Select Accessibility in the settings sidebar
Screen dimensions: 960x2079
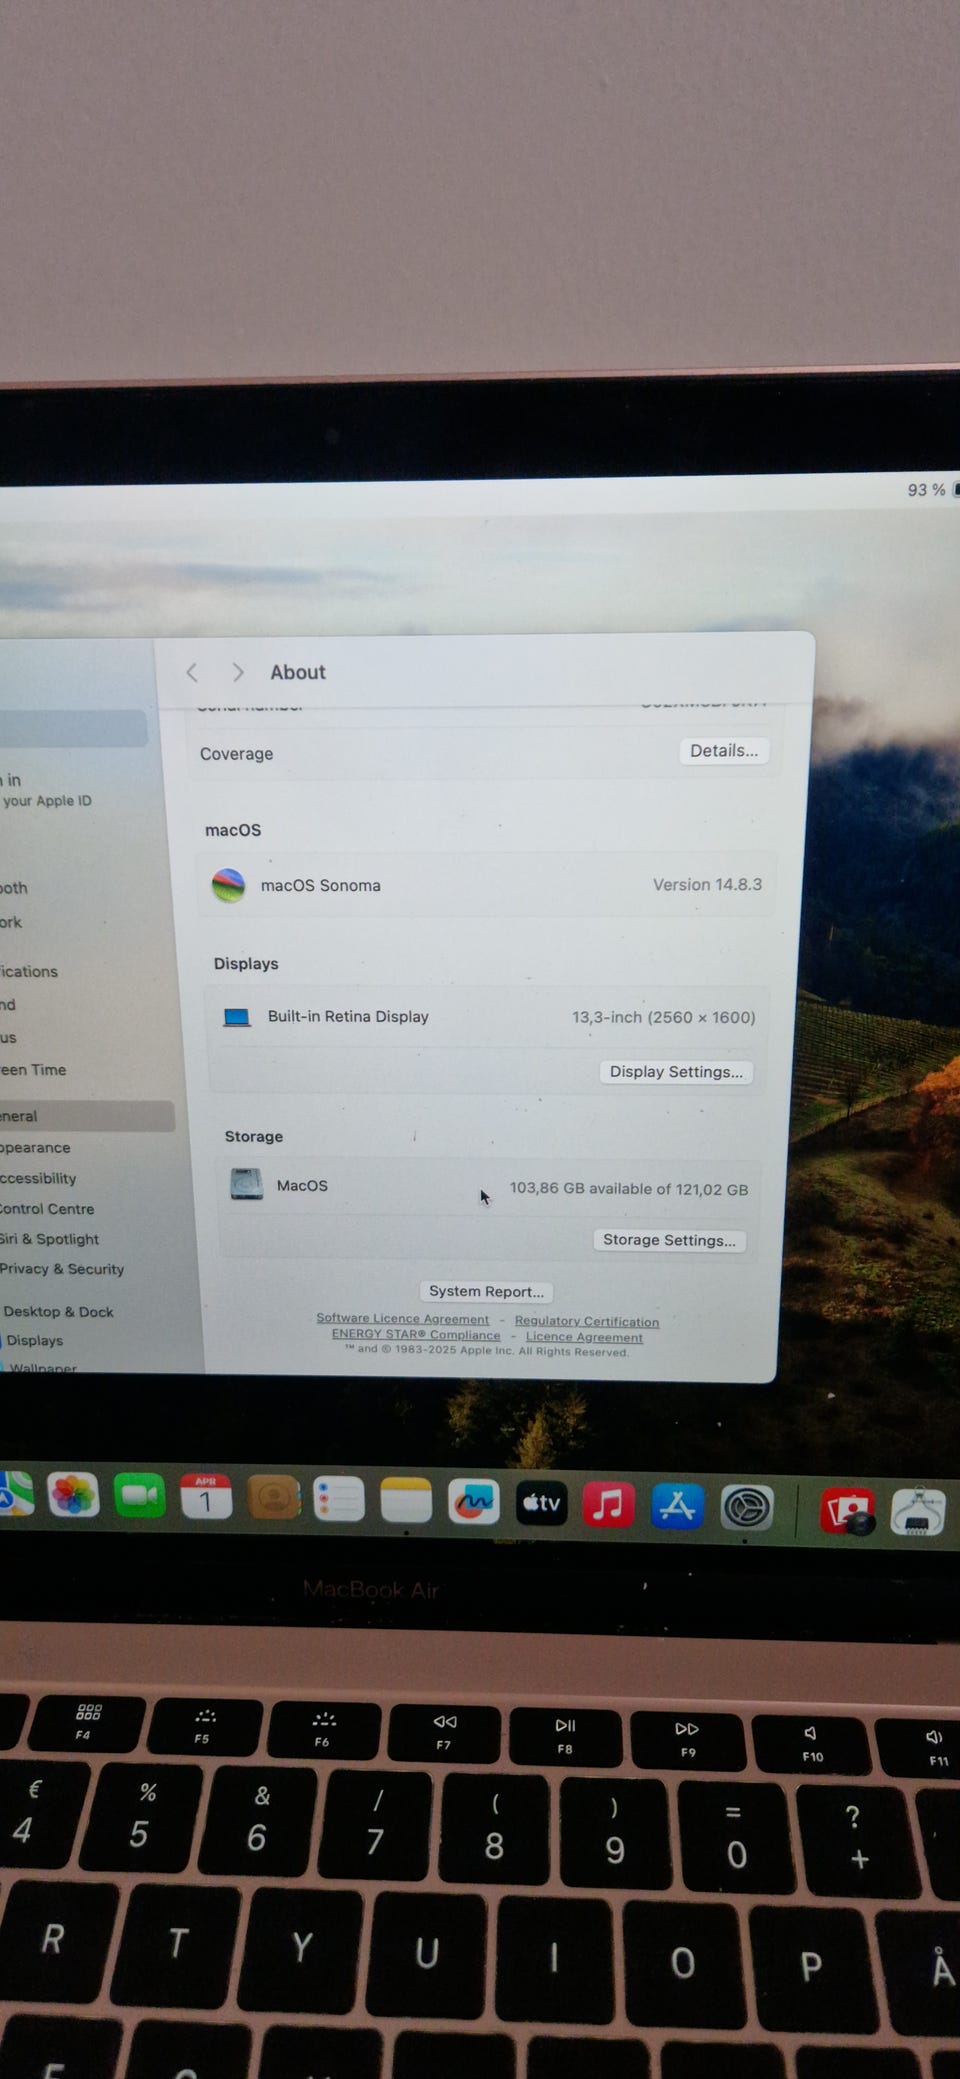[x=38, y=1179]
